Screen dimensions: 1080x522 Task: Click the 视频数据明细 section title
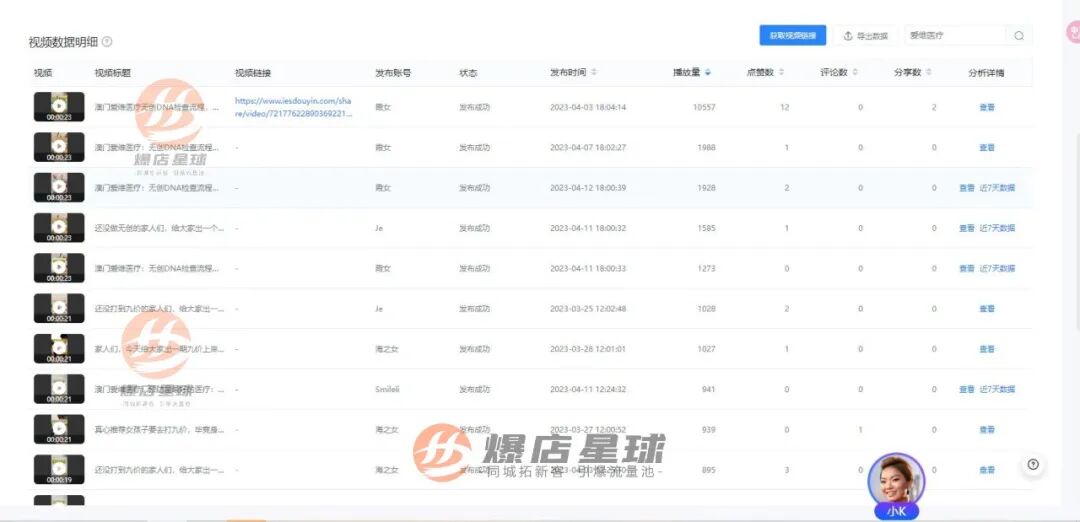(63, 42)
